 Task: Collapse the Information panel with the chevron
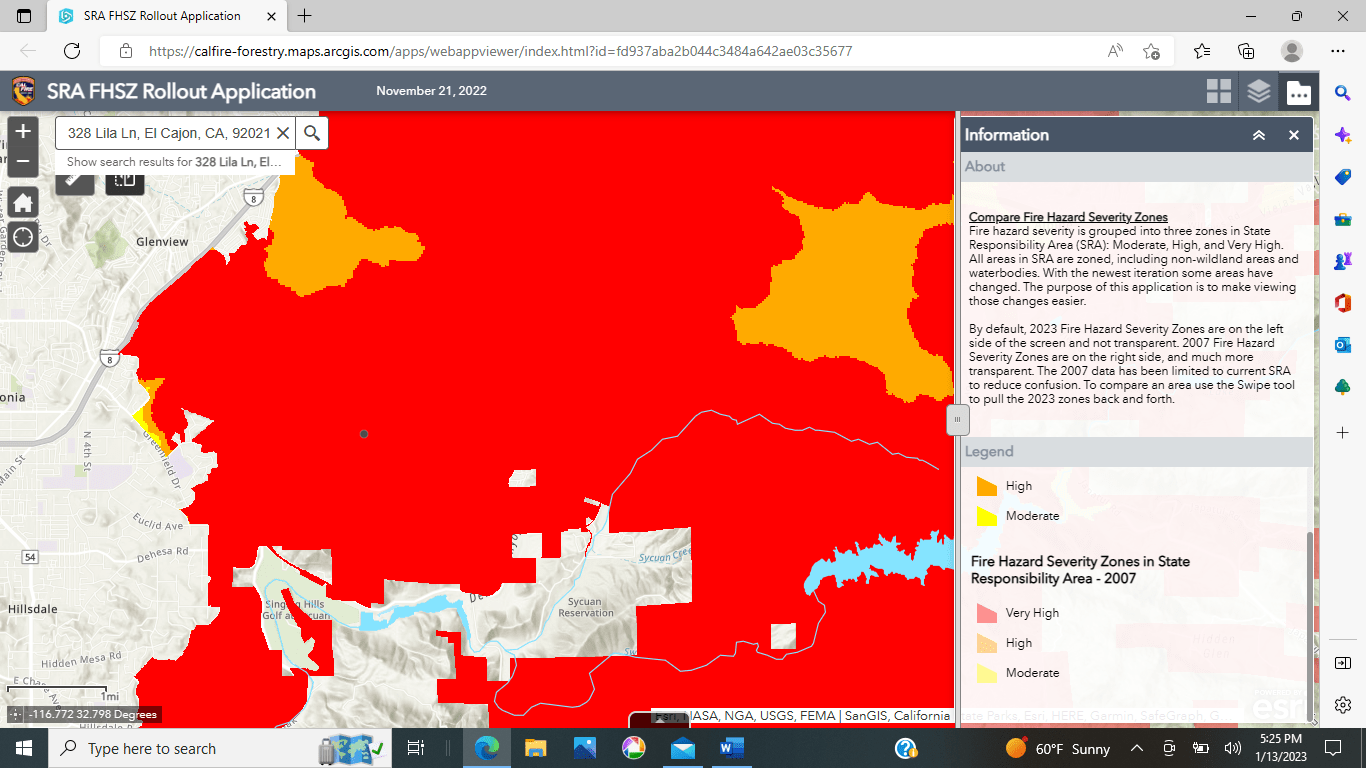pos(1259,134)
